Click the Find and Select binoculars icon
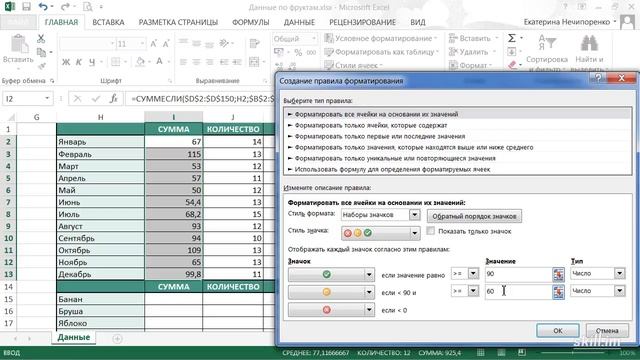The width and height of the screenshot is (640, 360). coord(589,43)
